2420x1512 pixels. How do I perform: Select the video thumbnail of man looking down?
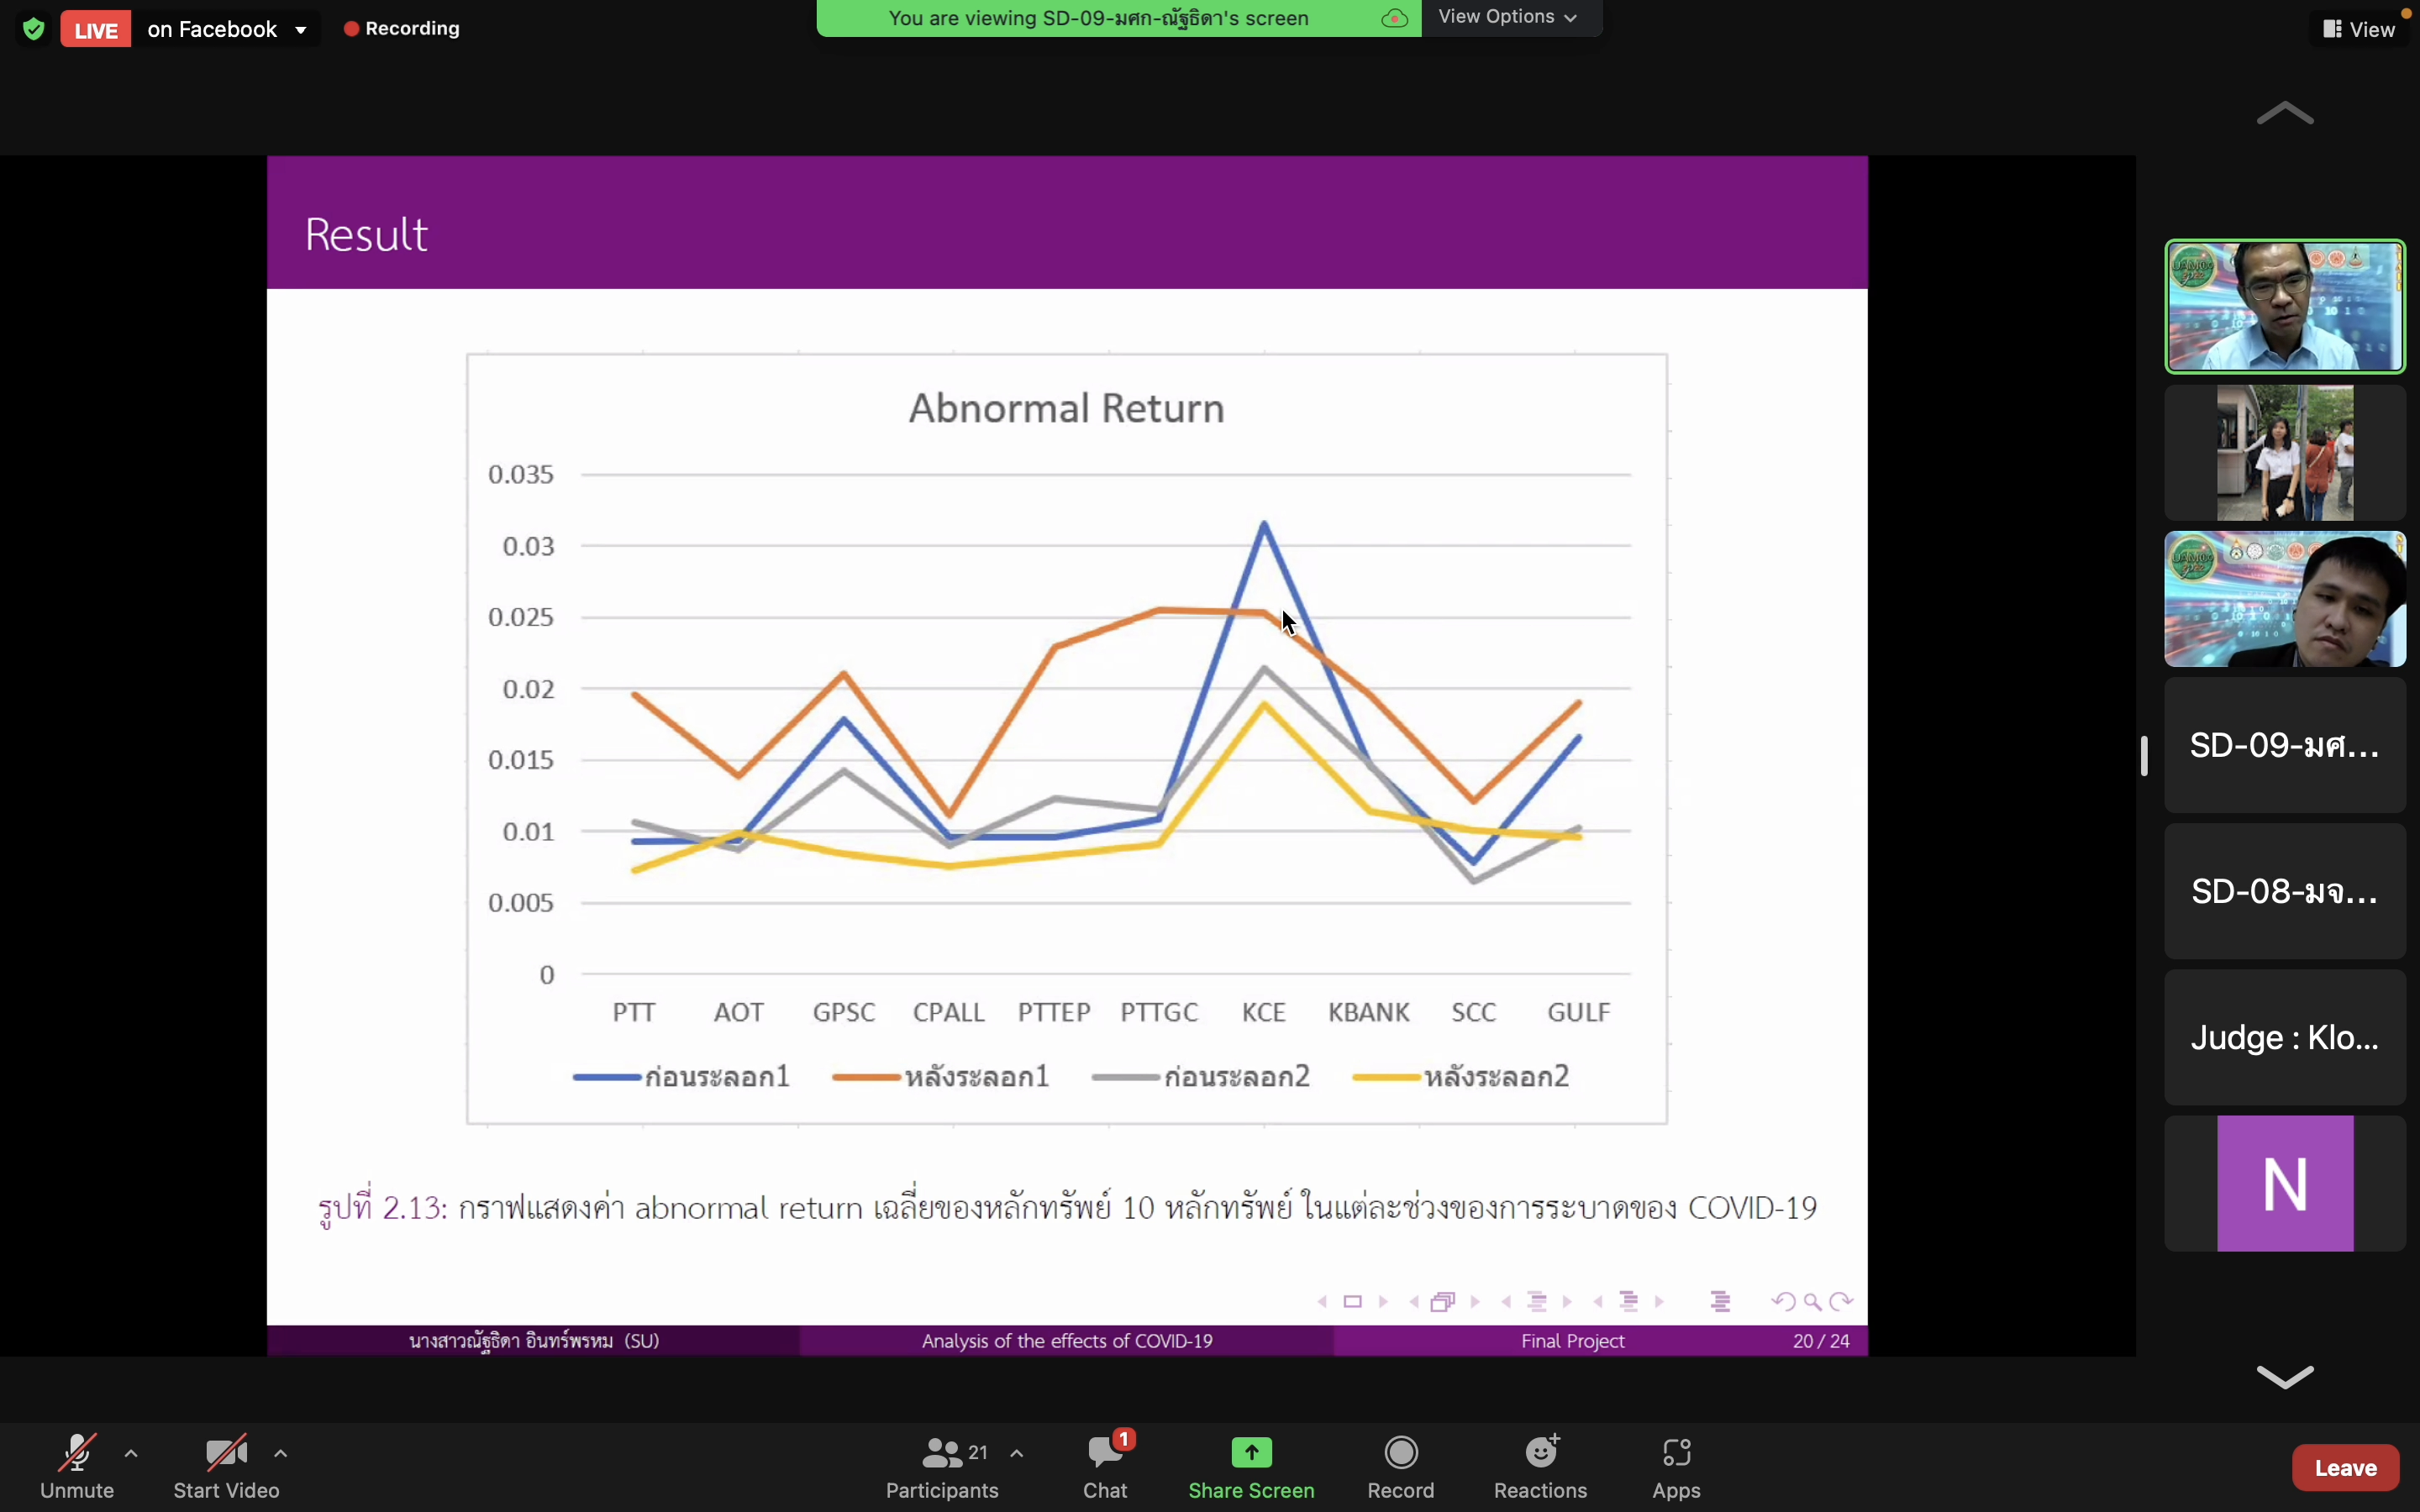point(2285,599)
